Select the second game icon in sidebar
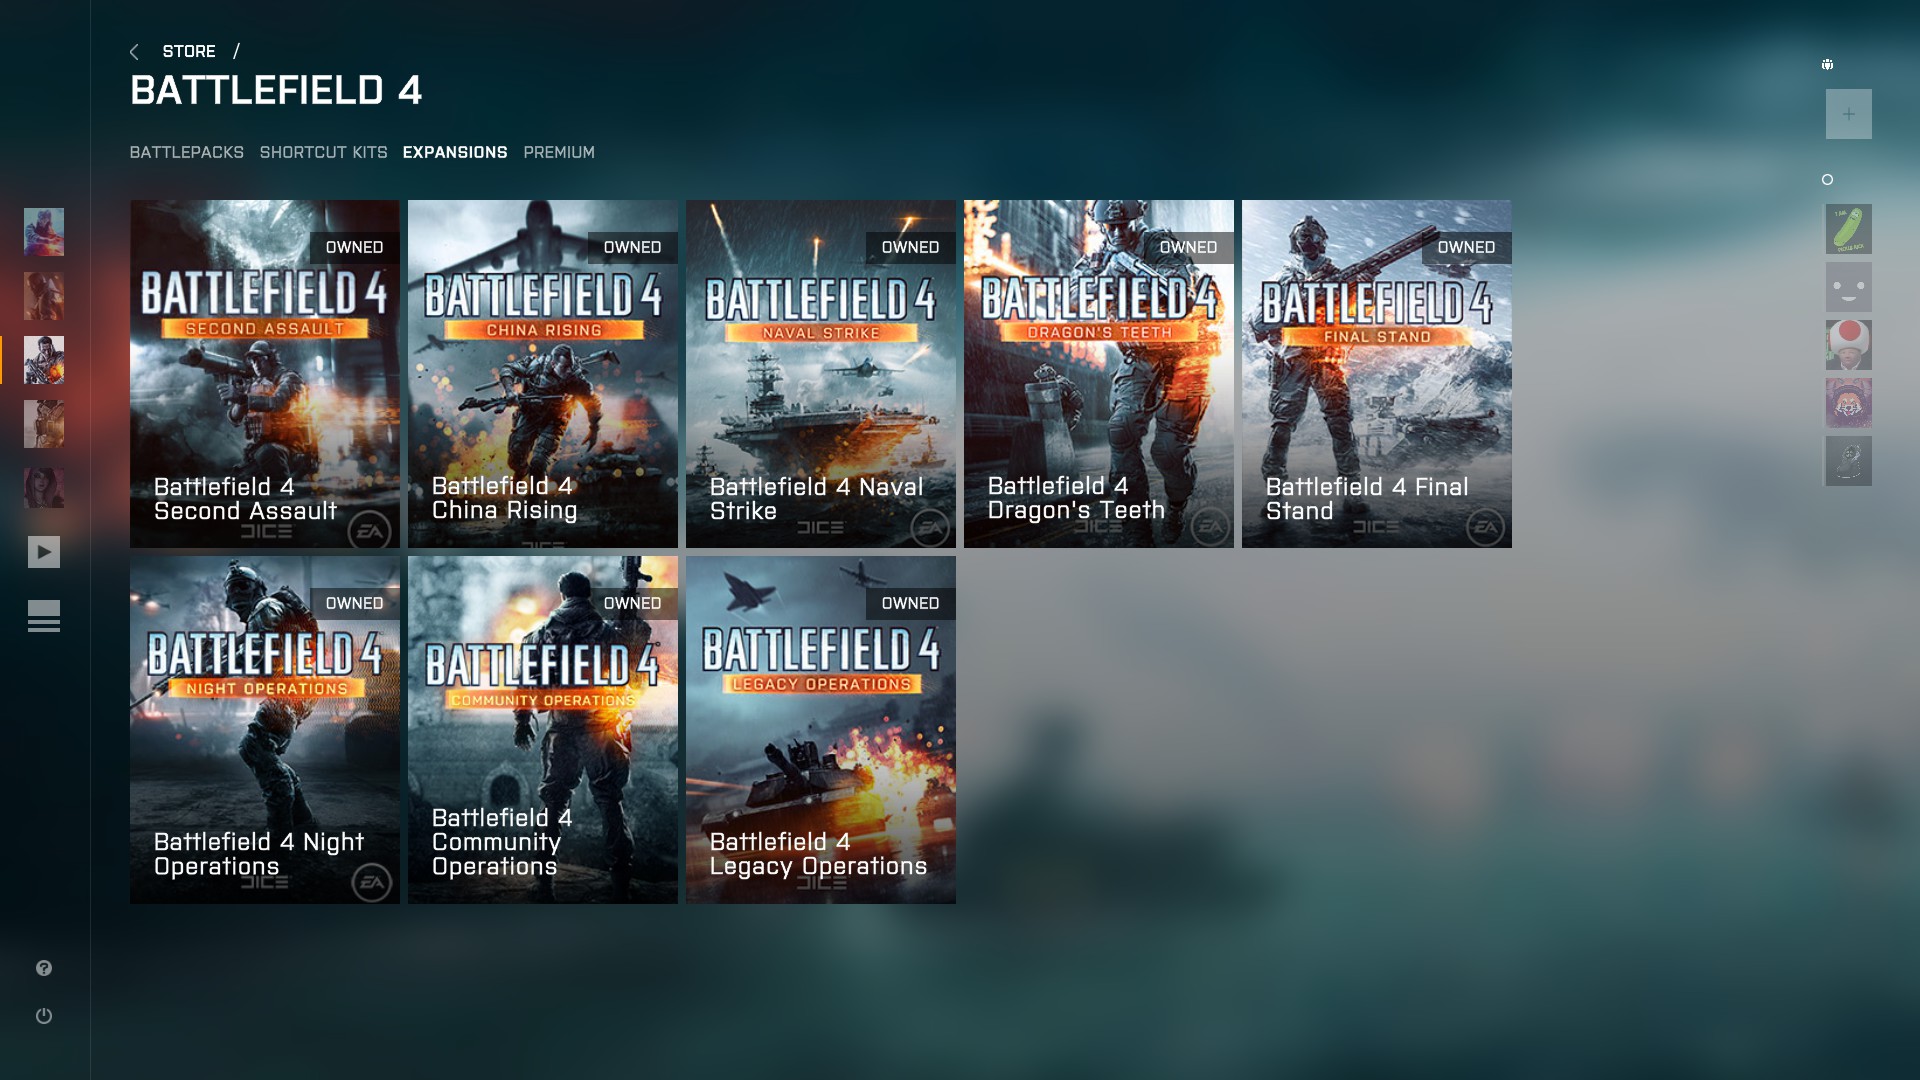This screenshot has width=1920, height=1080. tap(44, 296)
